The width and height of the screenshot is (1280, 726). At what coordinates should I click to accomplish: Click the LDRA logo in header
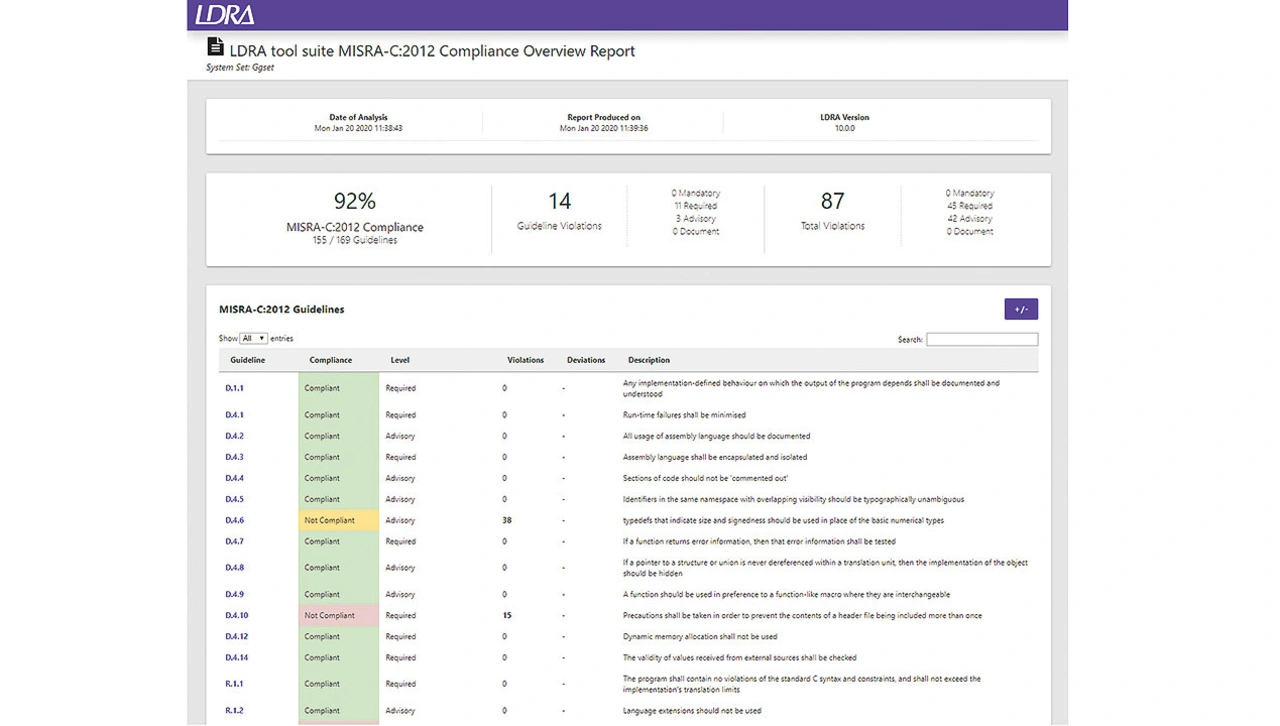225,15
